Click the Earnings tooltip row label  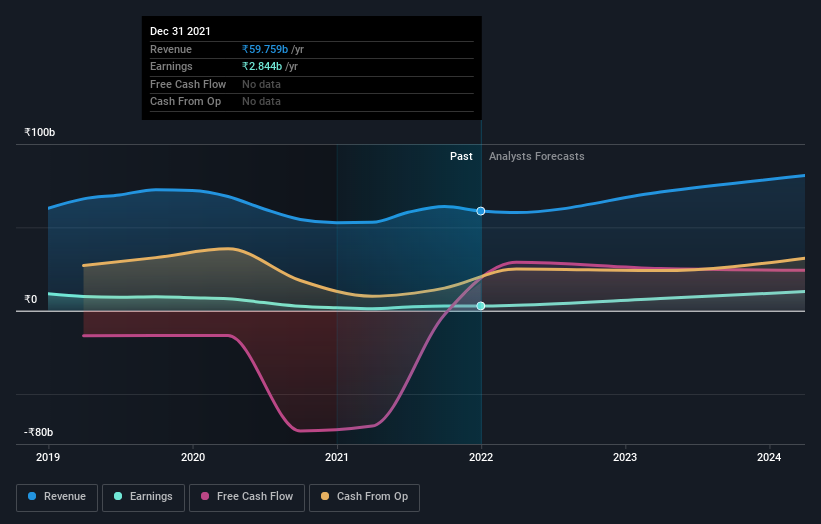(x=171, y=66)
